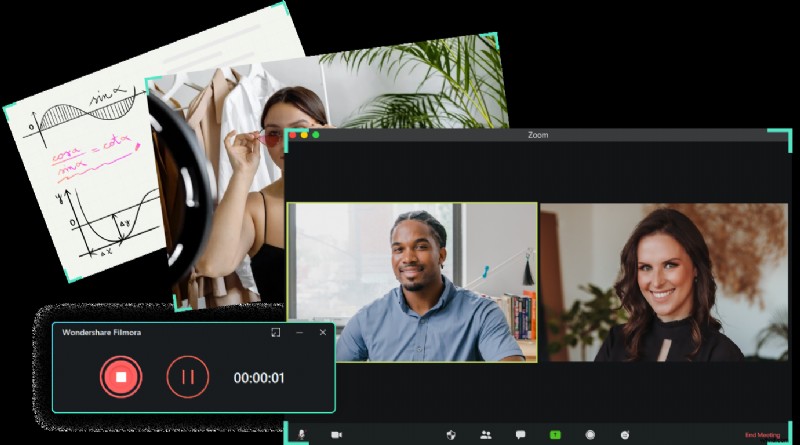
Task: Mute the microphone in Zoom
Action: coord(301,435)
